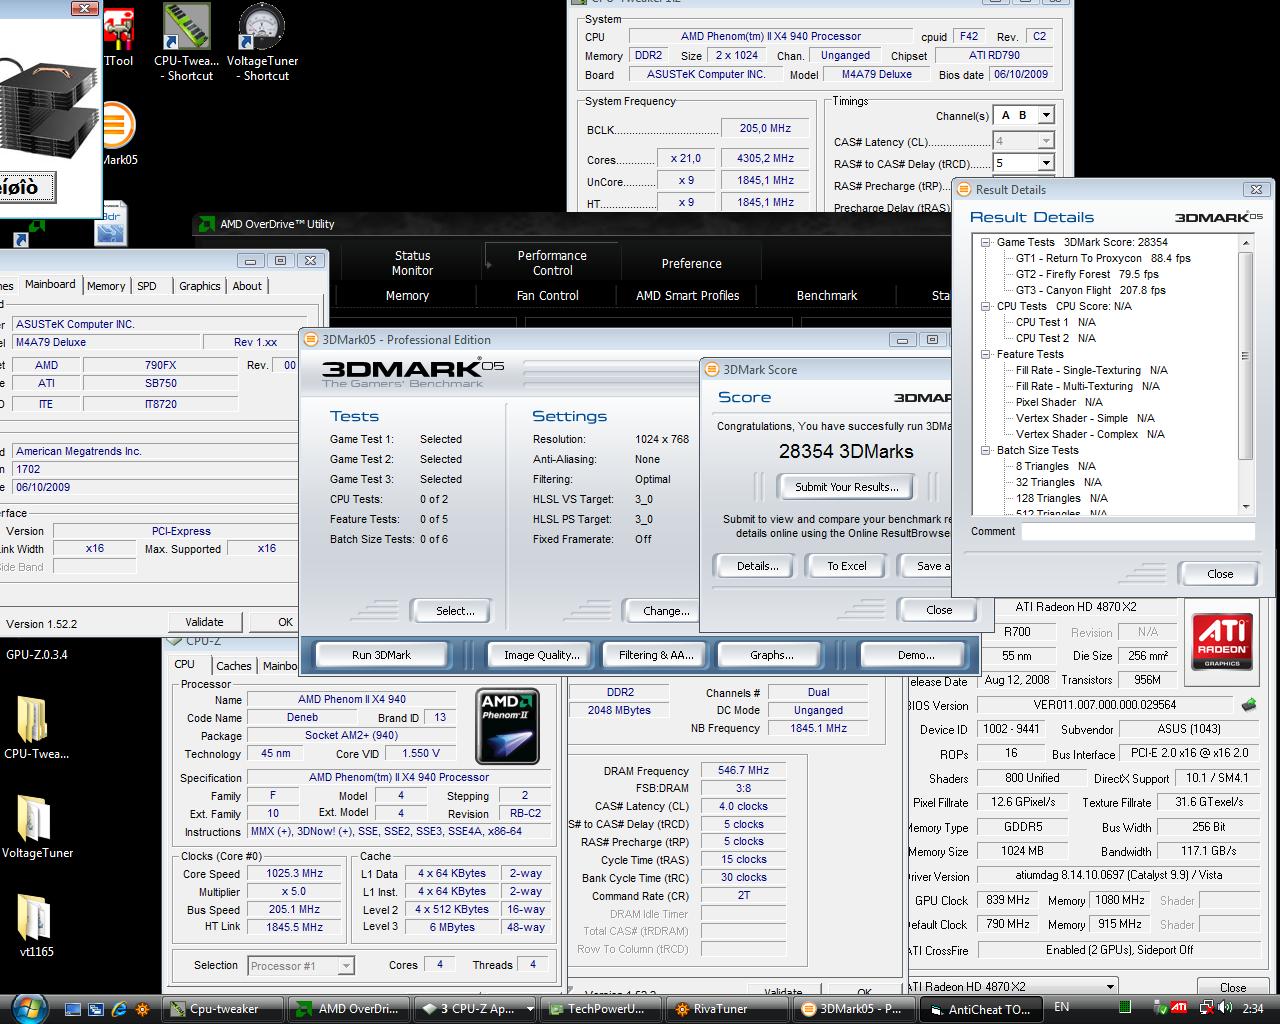Select the Caches tab in lower CPU-Z
Screen dimensions: 1280x1024
[x=233, y=666]
